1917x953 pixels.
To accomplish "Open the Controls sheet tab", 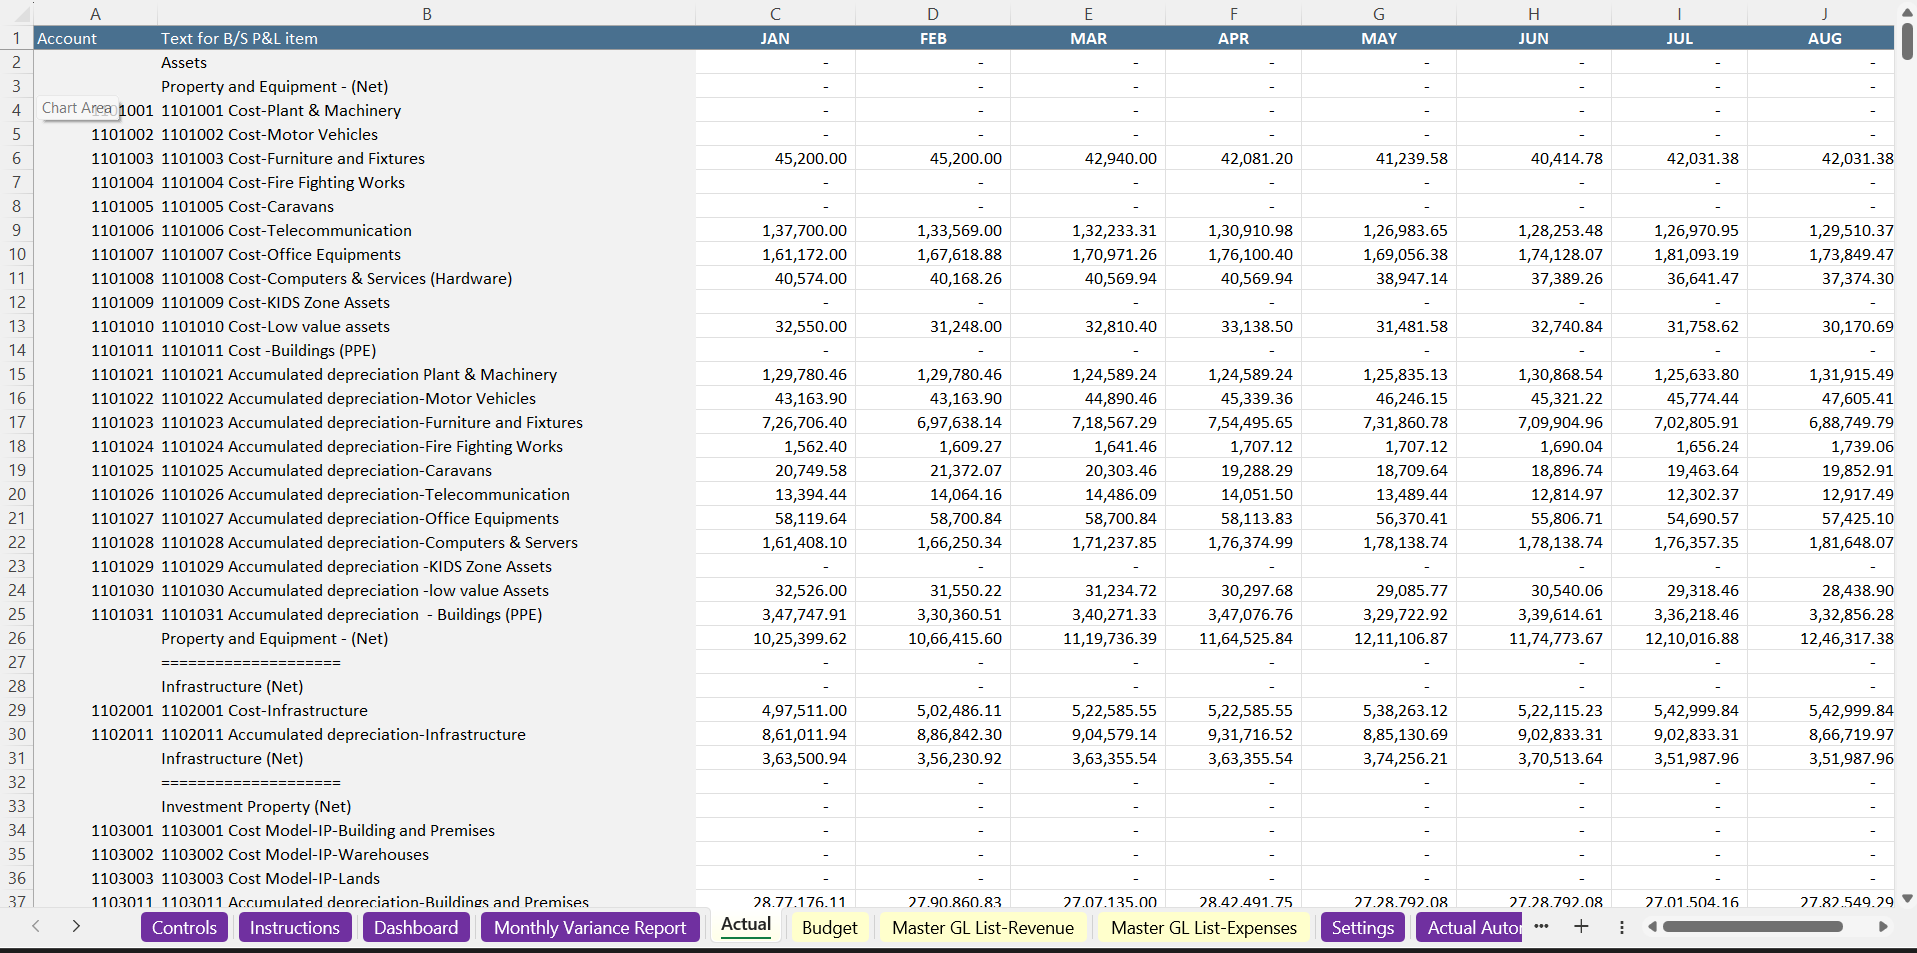I will click(x=184, y=927).
